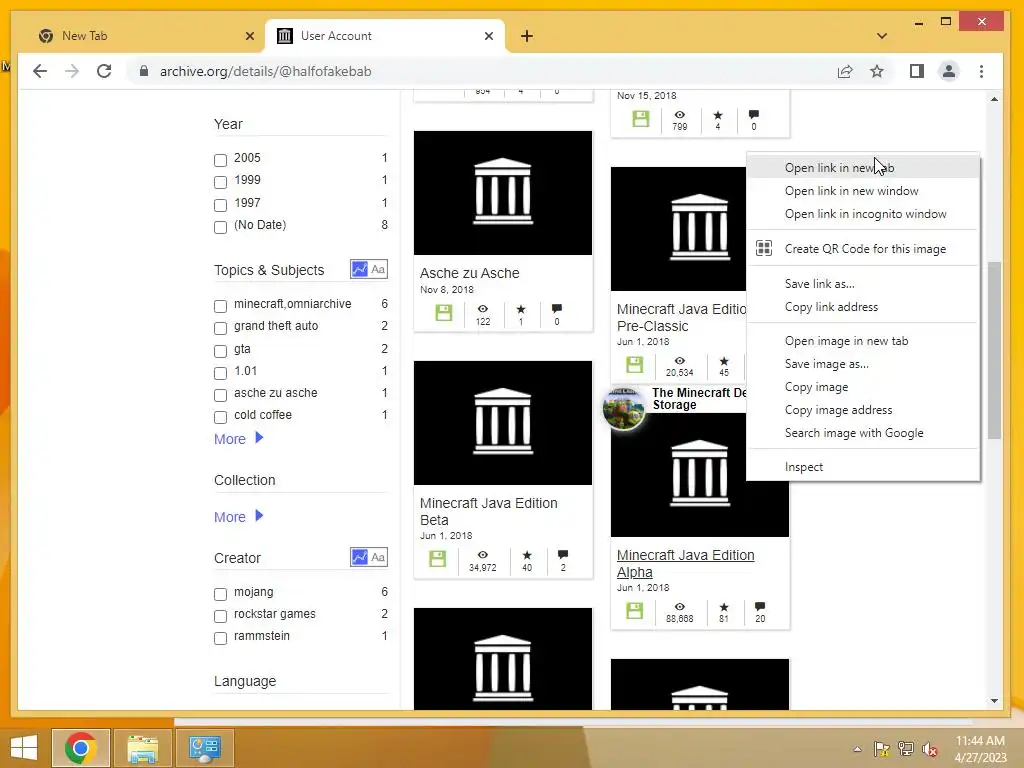
Task: Click the browser forward arrow
Action: click(72, 71)
